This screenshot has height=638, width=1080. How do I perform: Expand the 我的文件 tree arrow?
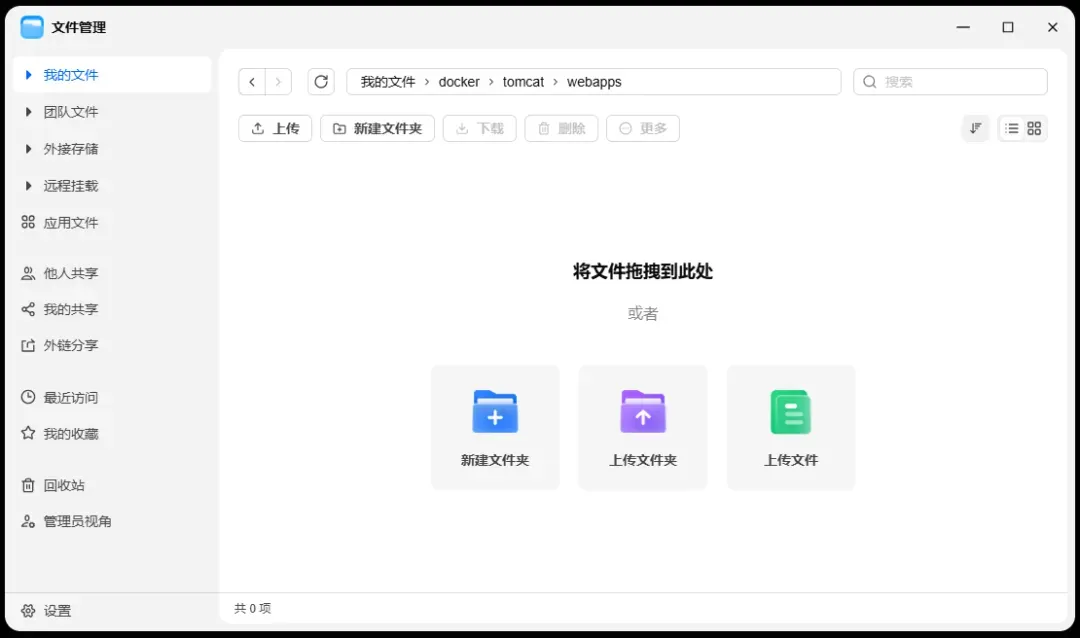point(28,74)
